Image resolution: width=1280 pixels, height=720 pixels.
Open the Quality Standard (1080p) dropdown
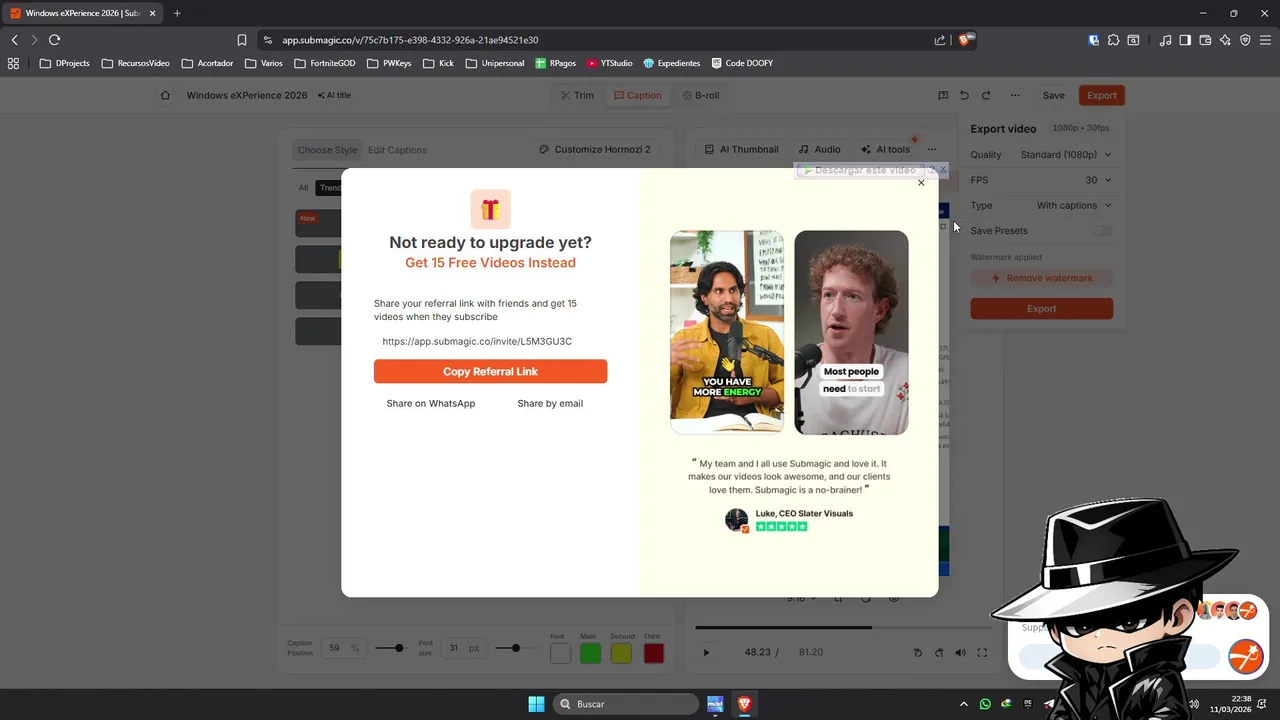tap(1066, 154)
